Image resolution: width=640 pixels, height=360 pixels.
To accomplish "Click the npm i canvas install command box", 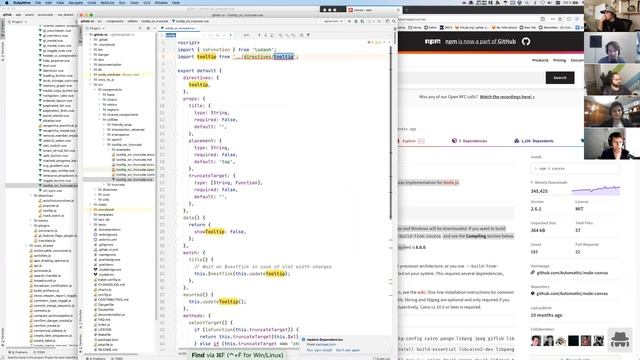I will 575,168.
